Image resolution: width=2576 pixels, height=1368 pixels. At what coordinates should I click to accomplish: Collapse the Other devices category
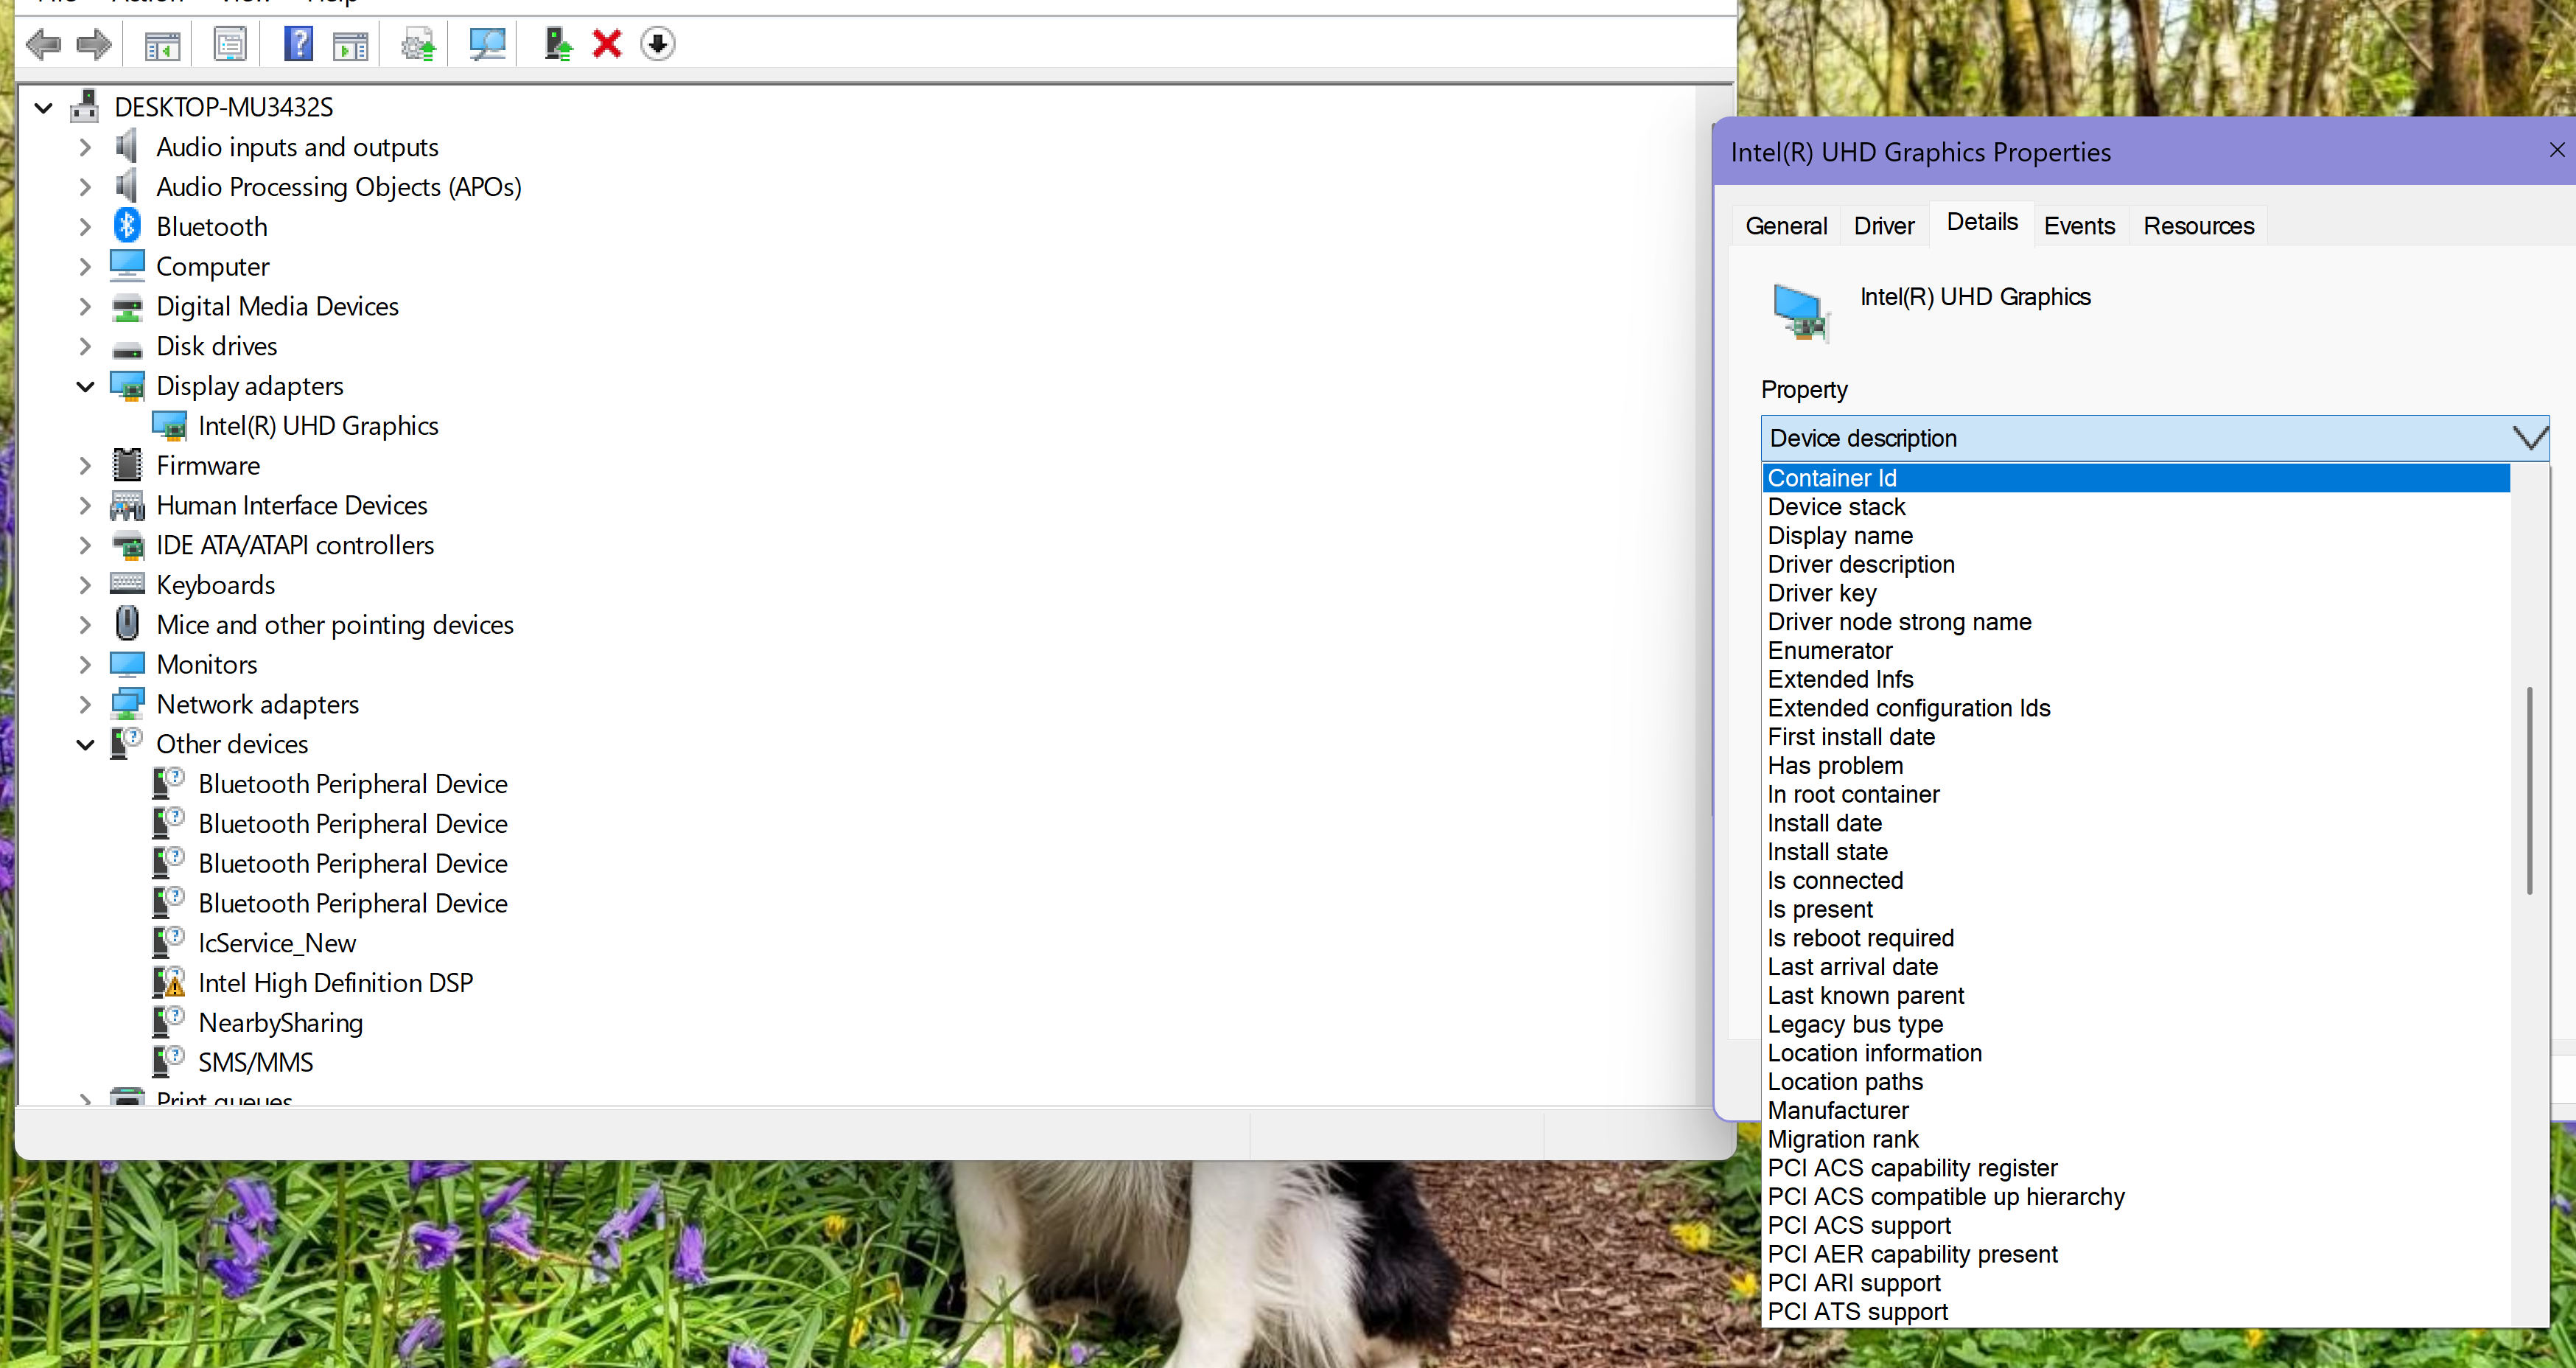click(86, 744)
